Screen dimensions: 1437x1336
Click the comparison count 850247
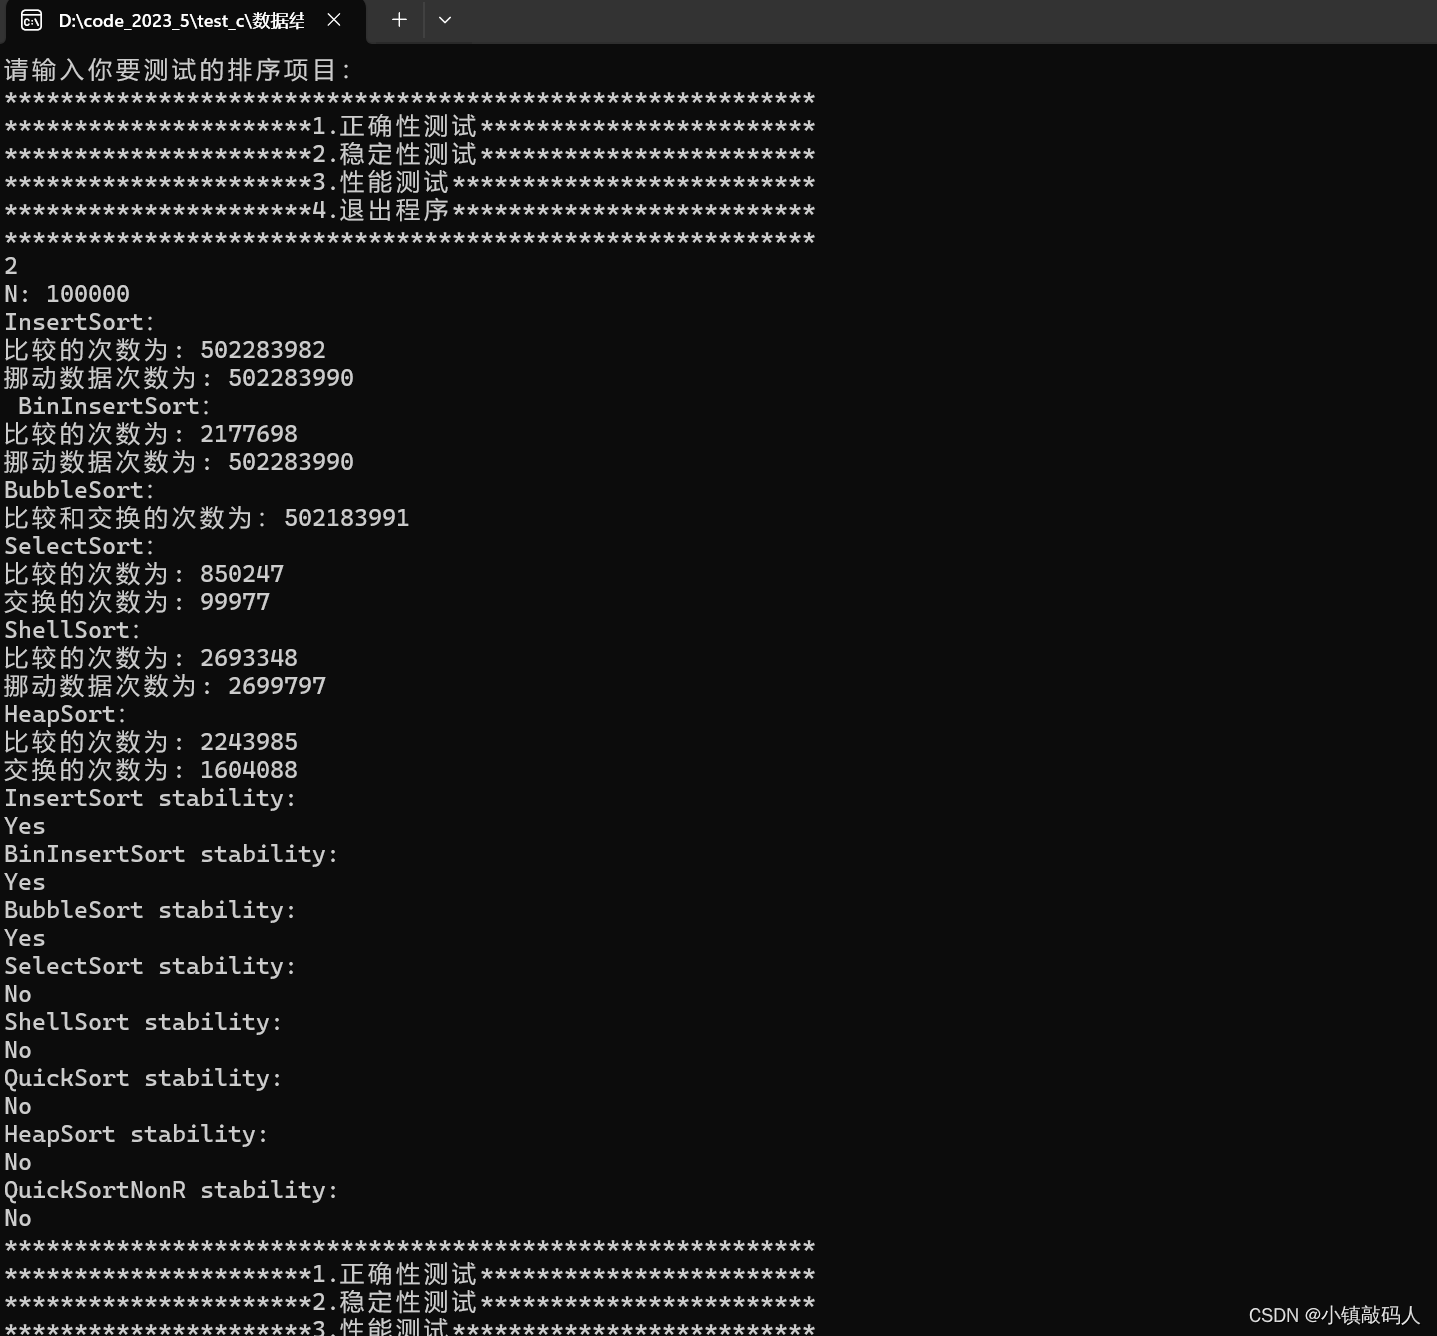tap(242, 574)
